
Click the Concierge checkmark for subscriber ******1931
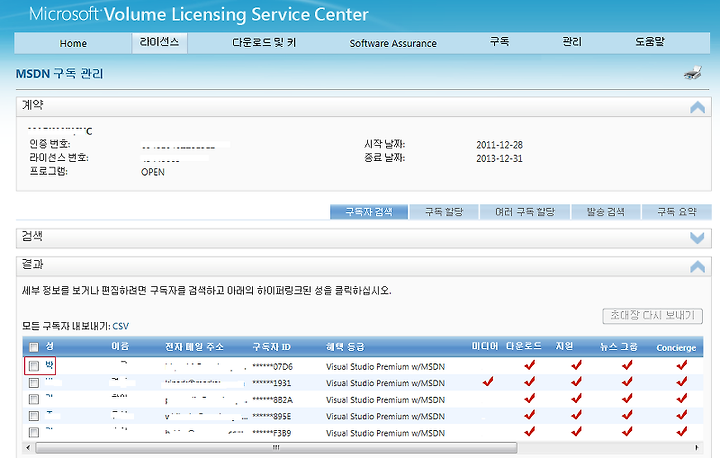[x=682, y=381]
